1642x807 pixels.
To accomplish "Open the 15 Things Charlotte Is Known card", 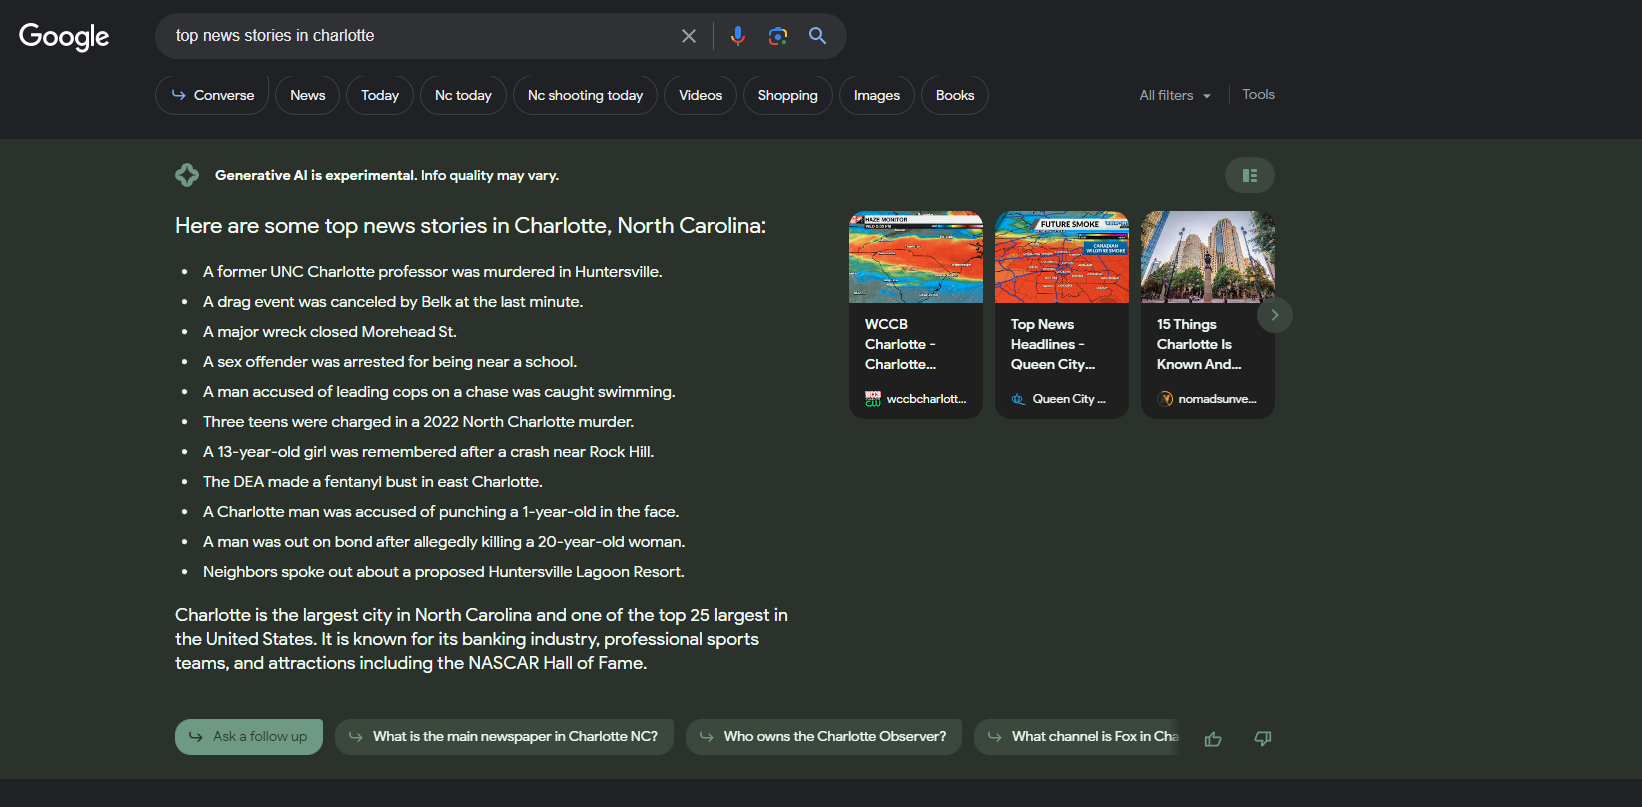I will (1208, 315).
